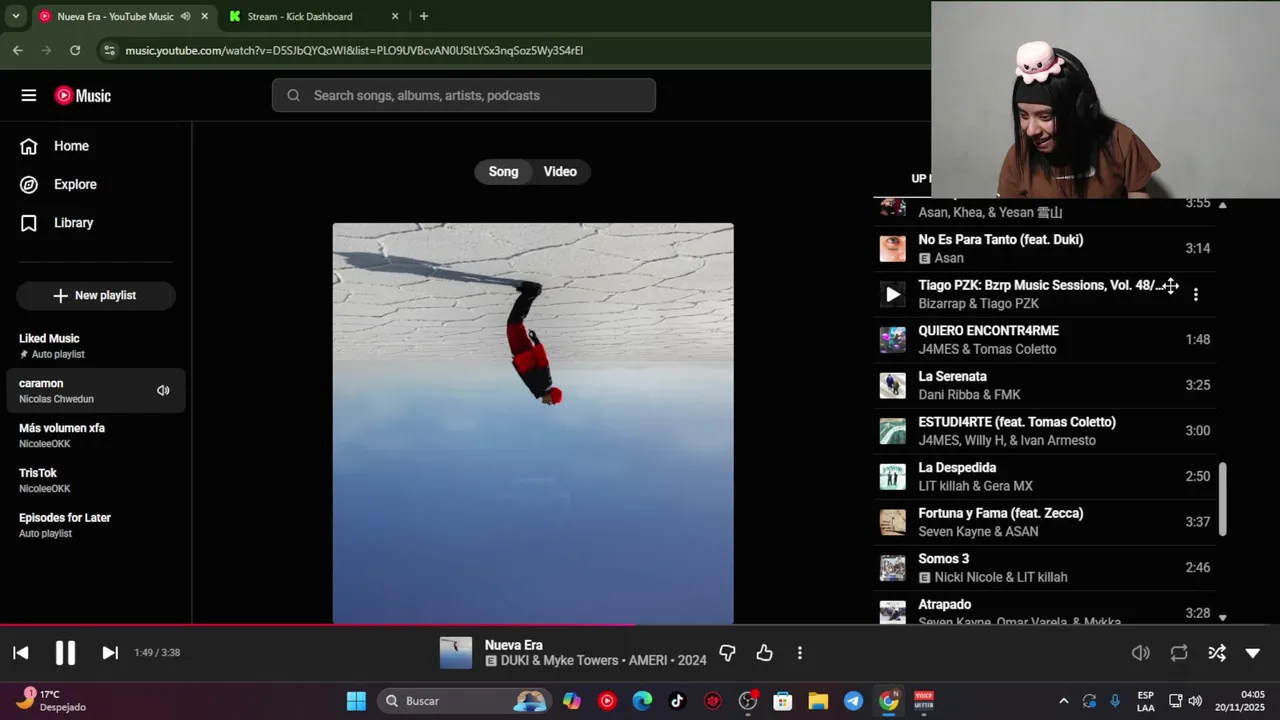
Task: Click the queue scrollbar thumb
Action: (1222, 499)
